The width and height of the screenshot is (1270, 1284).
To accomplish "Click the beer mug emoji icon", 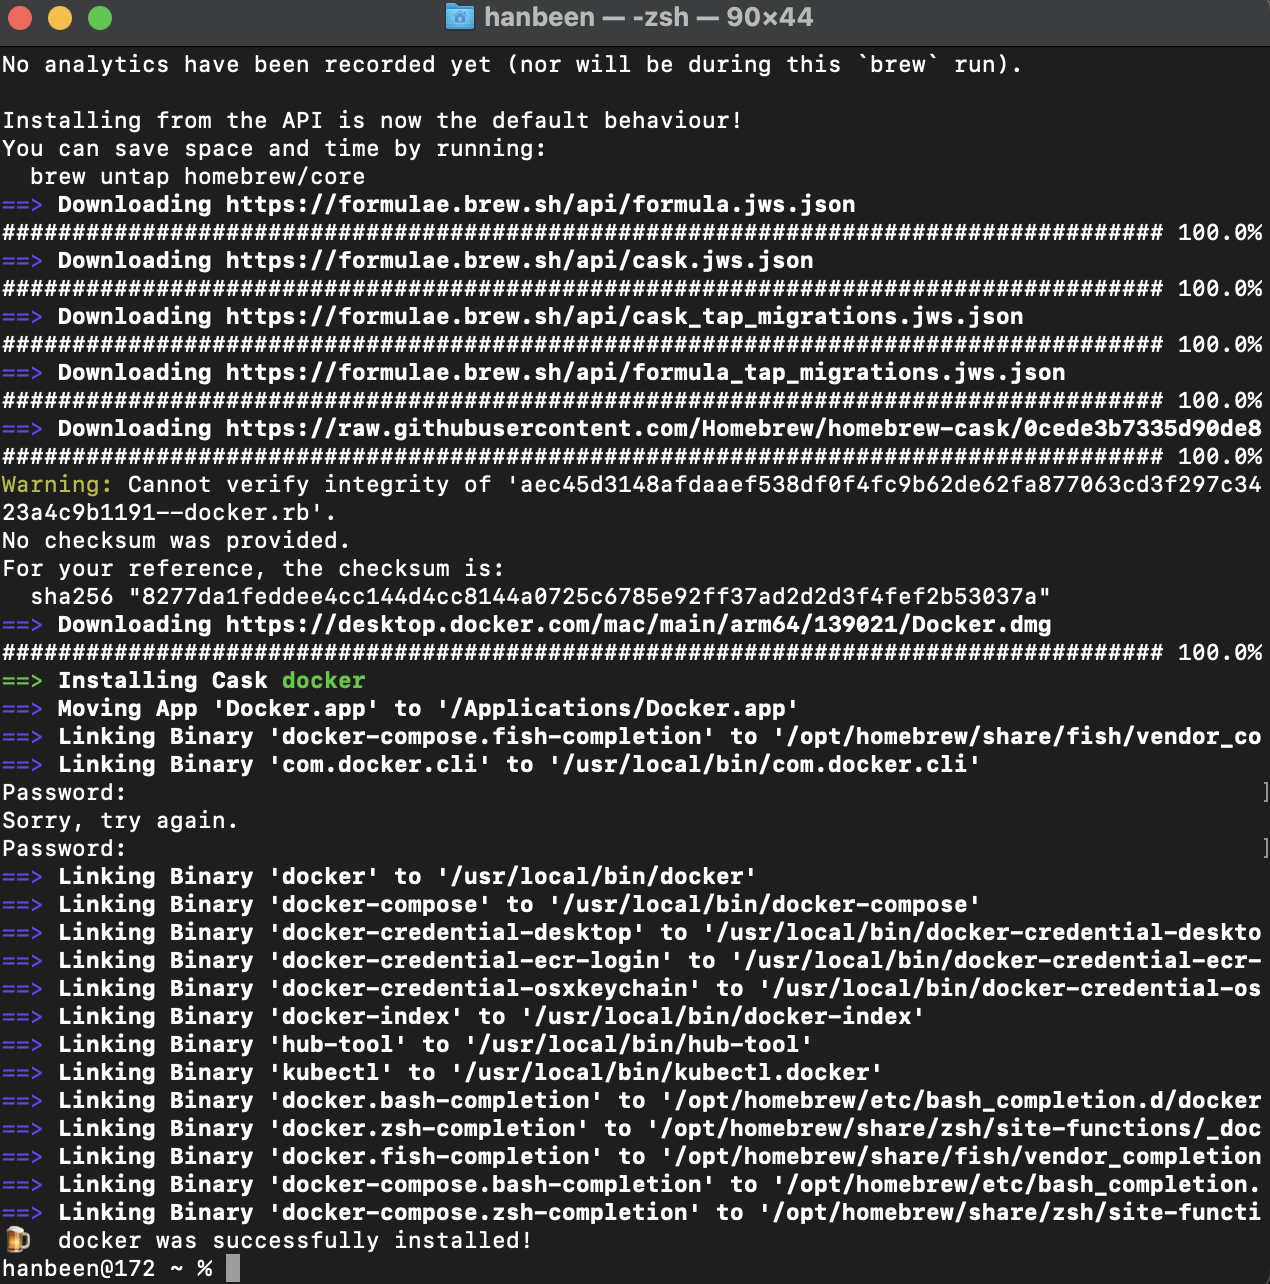I will (17, 1240).
